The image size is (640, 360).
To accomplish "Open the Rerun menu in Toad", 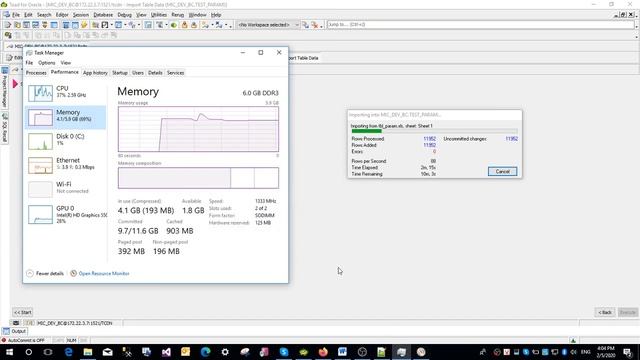I will tap(178, 15).
